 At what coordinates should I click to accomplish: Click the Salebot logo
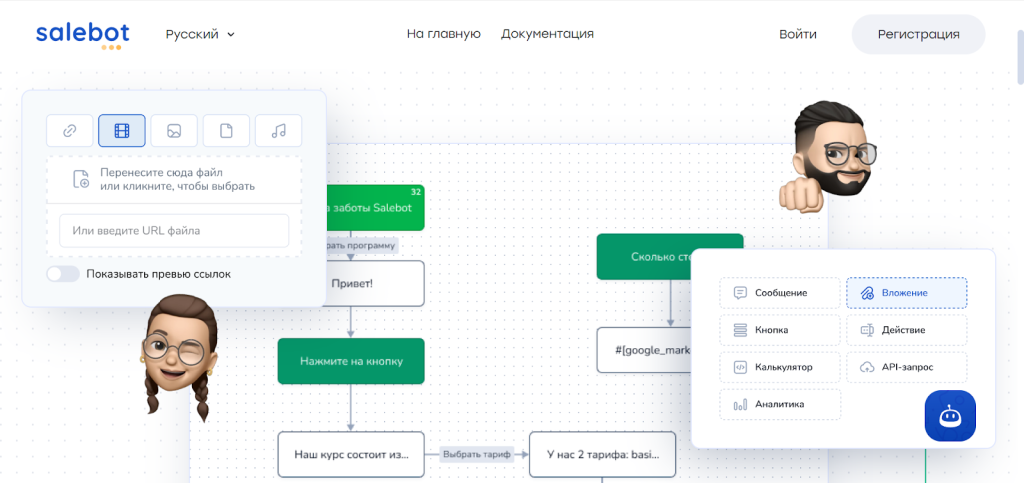click(x=79, y=34)
